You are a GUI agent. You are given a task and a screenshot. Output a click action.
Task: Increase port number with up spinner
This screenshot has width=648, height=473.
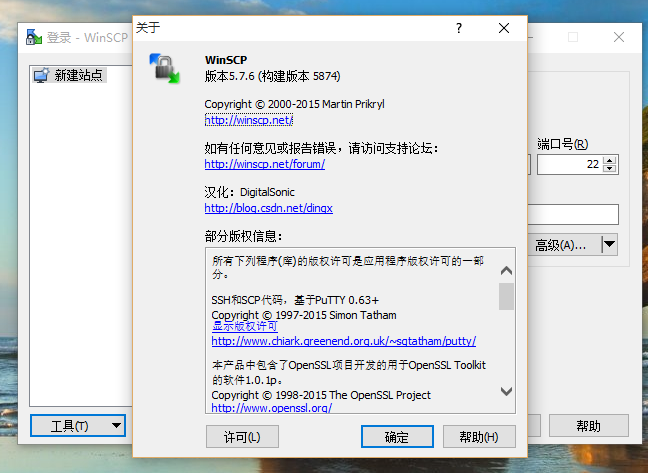click(x=610, y=159)
